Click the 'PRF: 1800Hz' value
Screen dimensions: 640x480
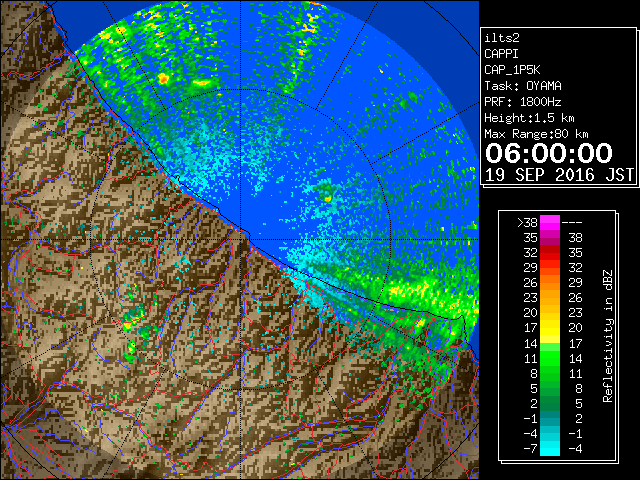coord(522,102)
